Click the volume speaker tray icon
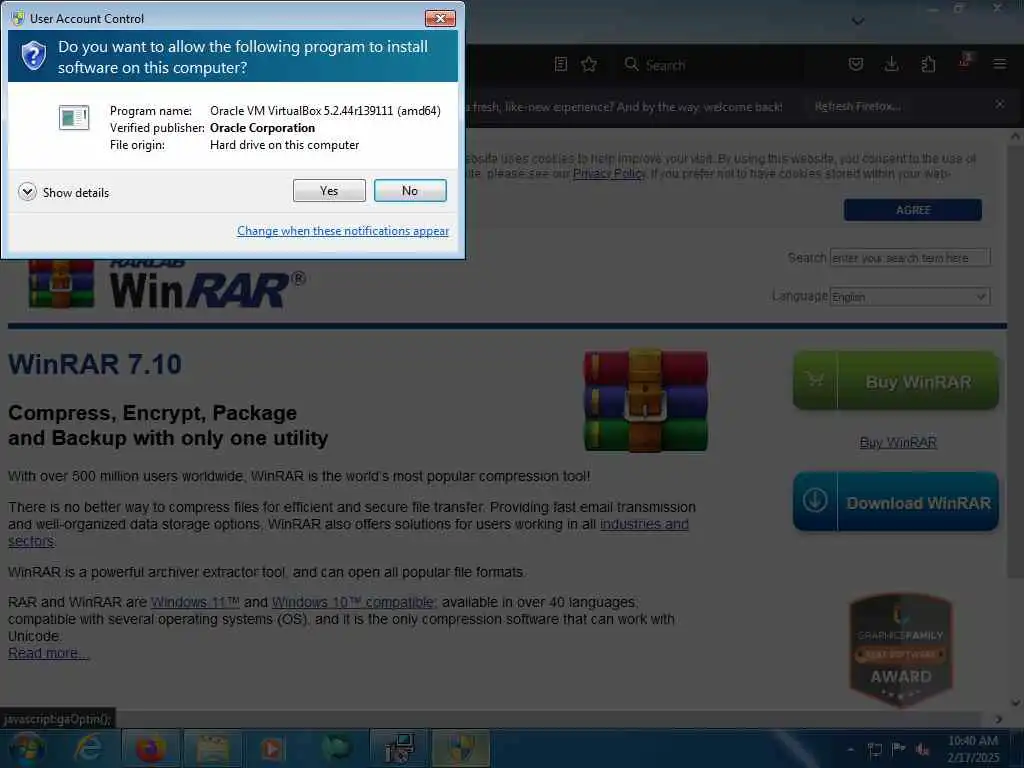1024x768 pixels. tap(923, 749)
